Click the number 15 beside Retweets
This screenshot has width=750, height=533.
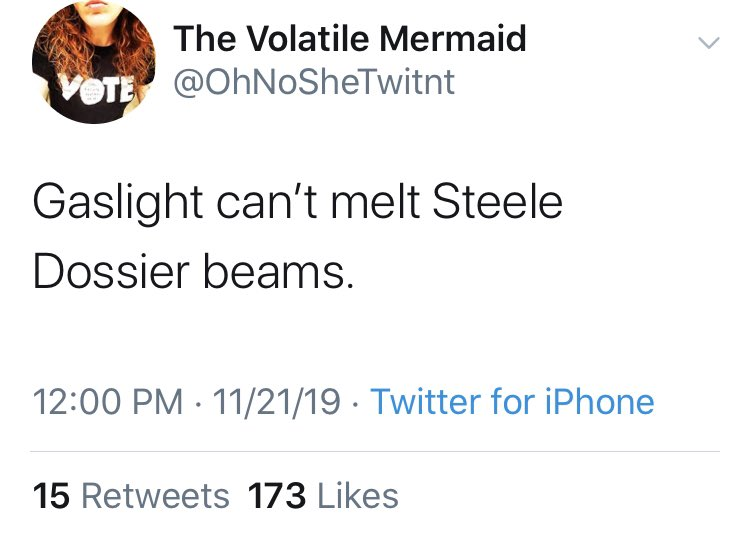coord(51,496)
